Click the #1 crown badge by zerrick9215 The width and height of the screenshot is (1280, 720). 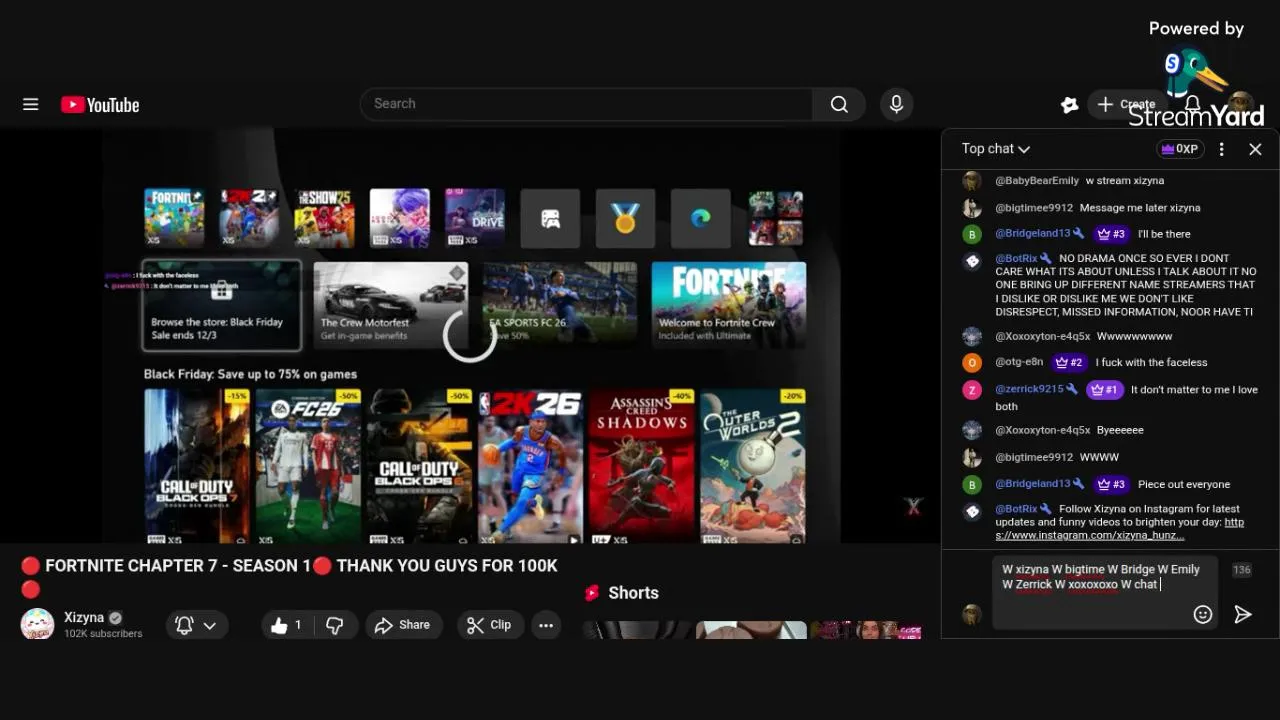tap(1105, 390)
